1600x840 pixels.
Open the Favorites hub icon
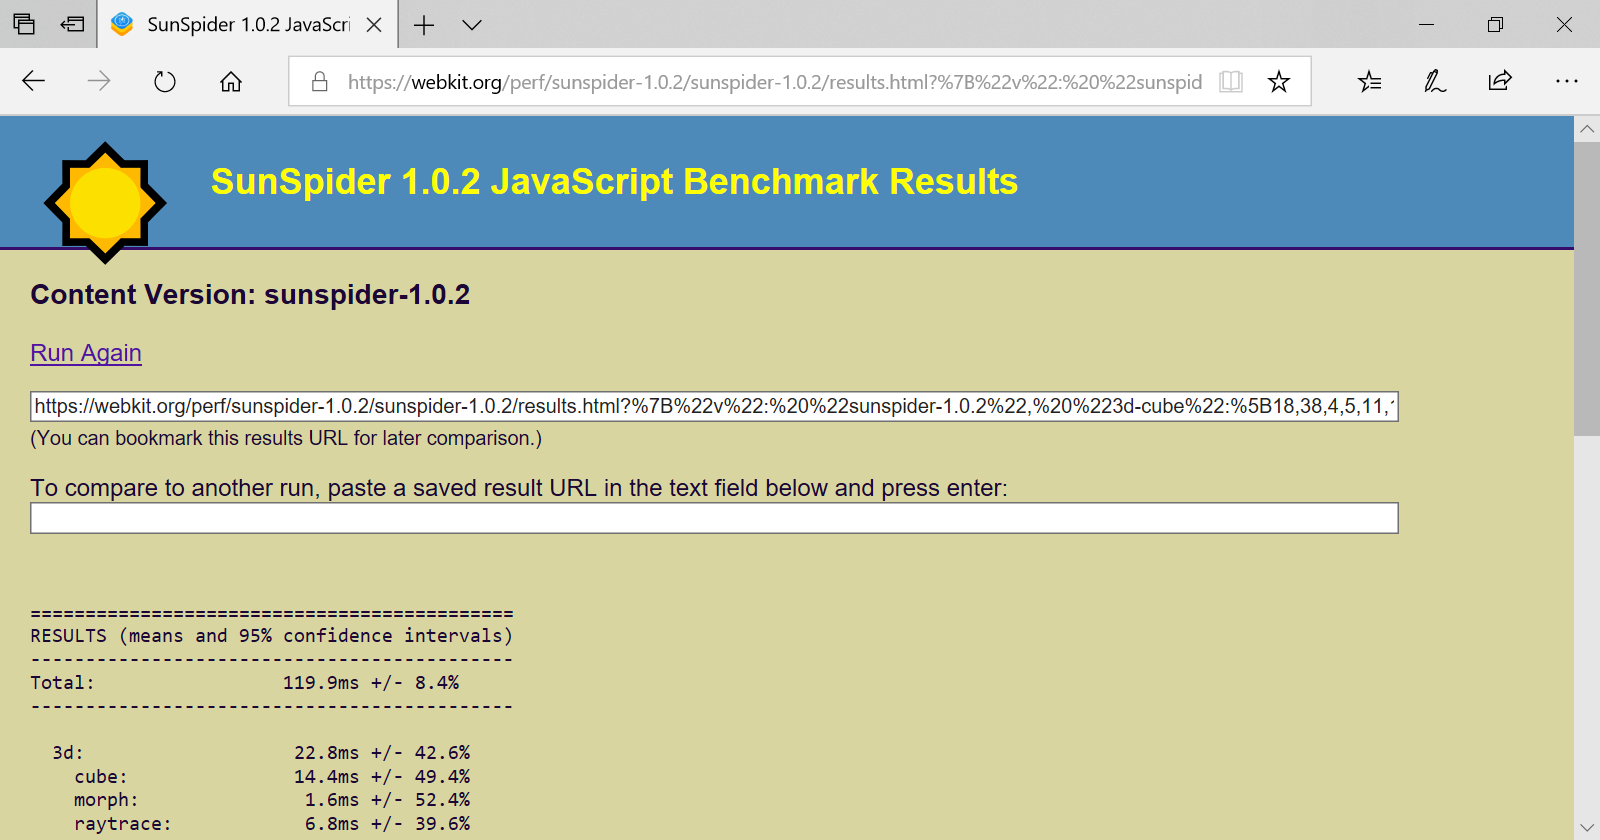point(1370,81)
